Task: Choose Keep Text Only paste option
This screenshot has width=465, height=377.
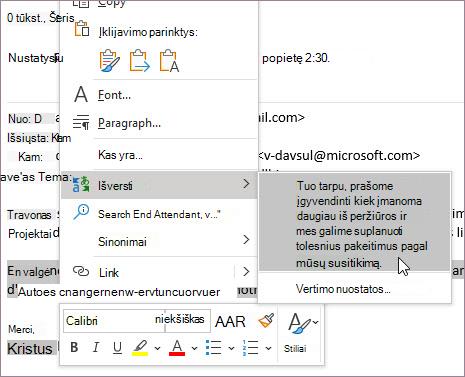Action: [x=169, y=61]
